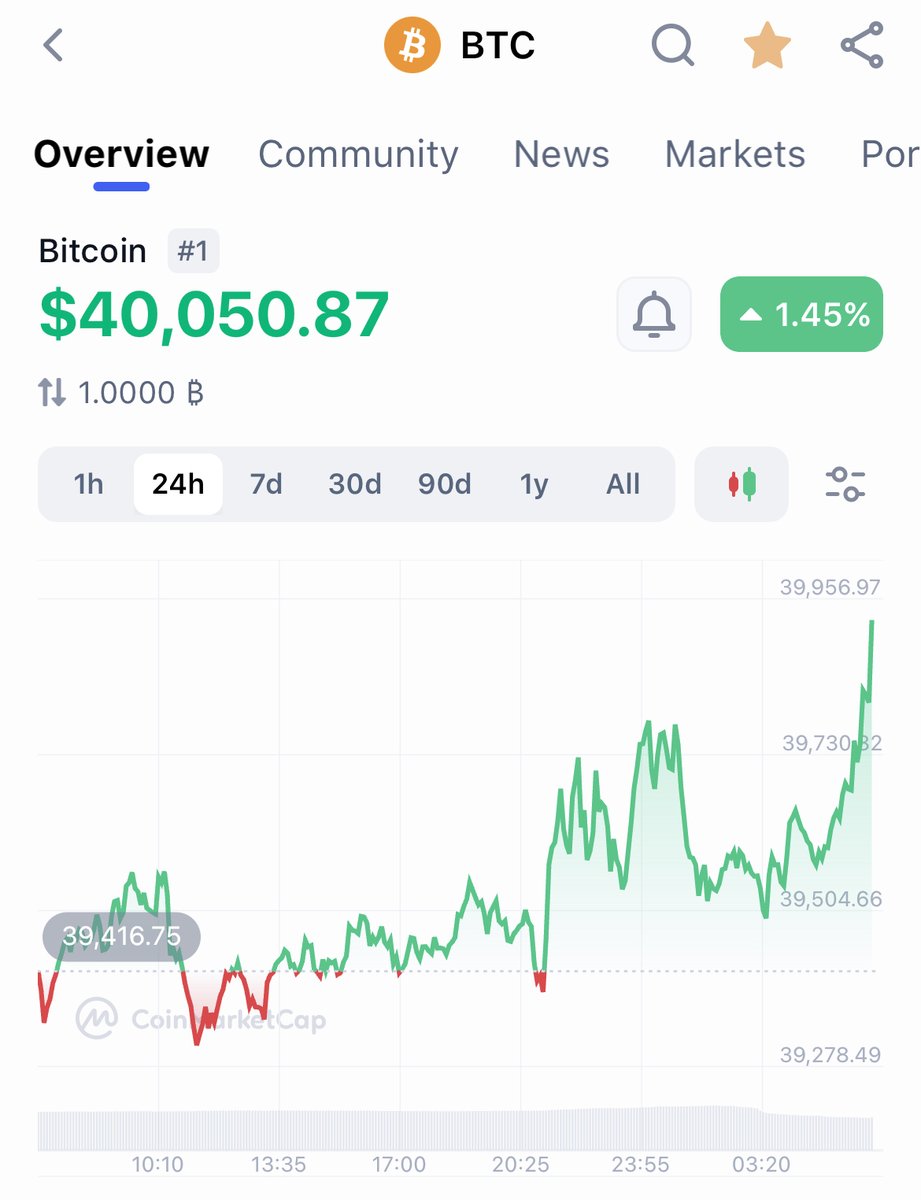Select the 1h time range
Viewport: 921px width, 1200px height.
89,484
